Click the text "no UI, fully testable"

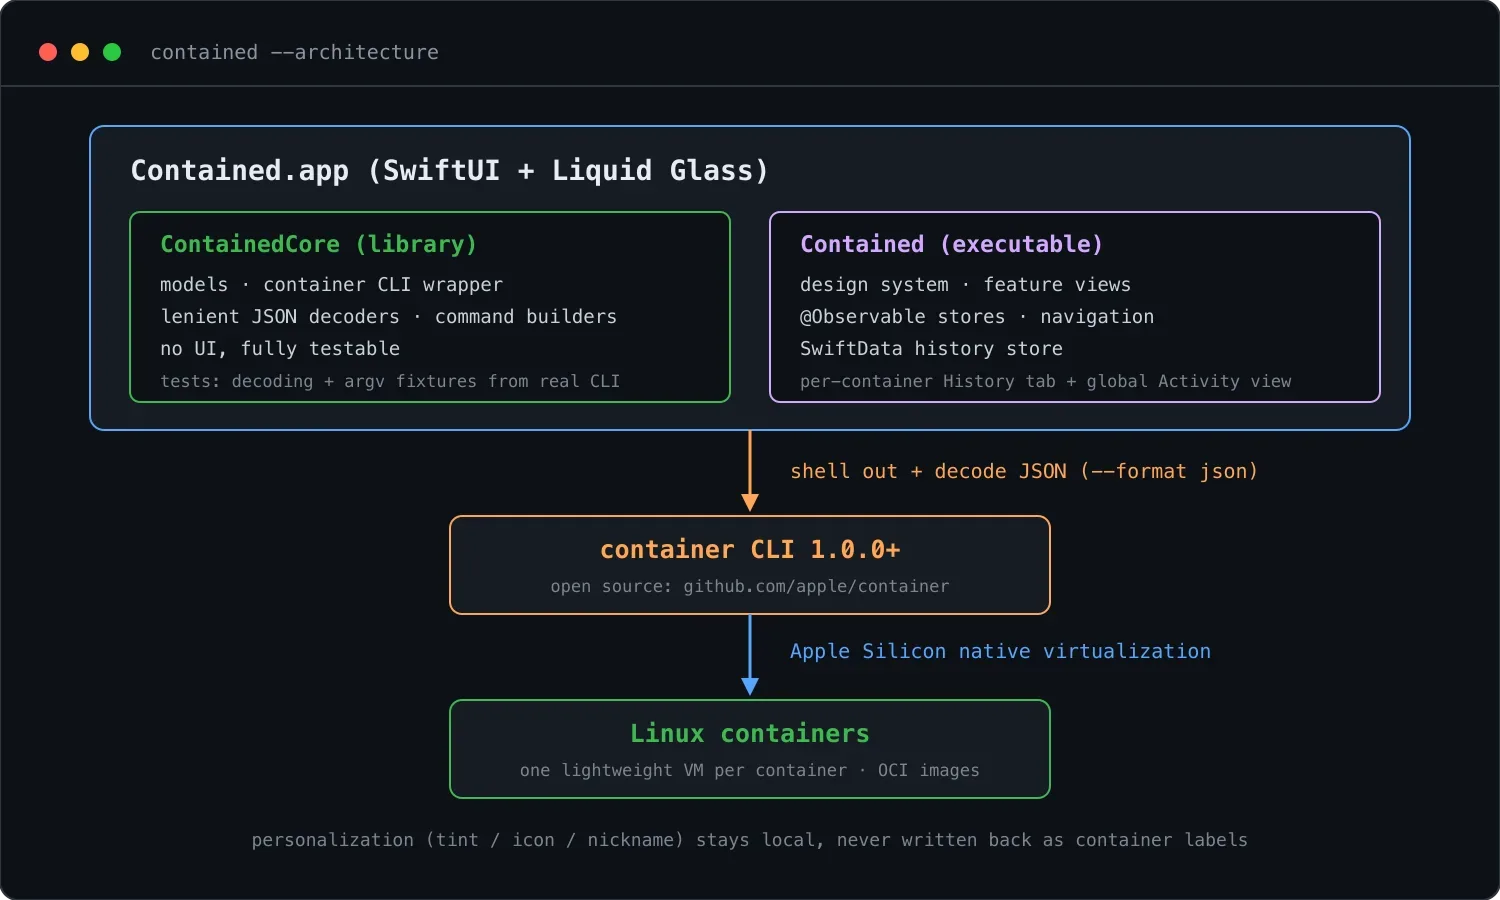(280, 349)
